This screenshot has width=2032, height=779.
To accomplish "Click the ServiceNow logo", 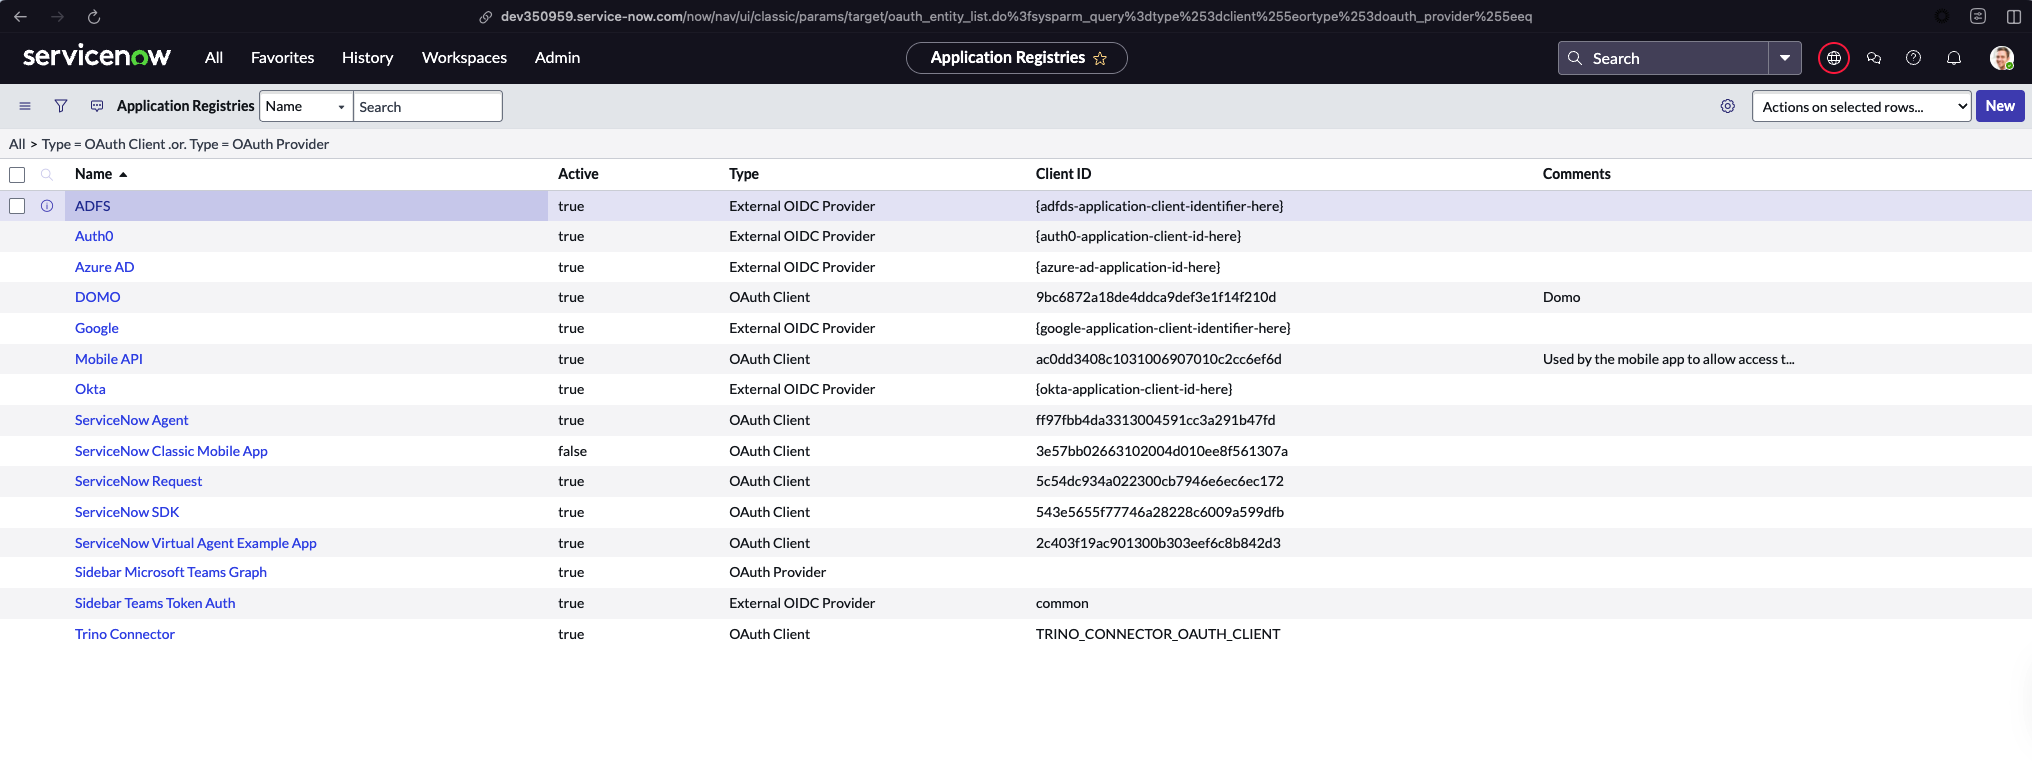I will 97,56.
